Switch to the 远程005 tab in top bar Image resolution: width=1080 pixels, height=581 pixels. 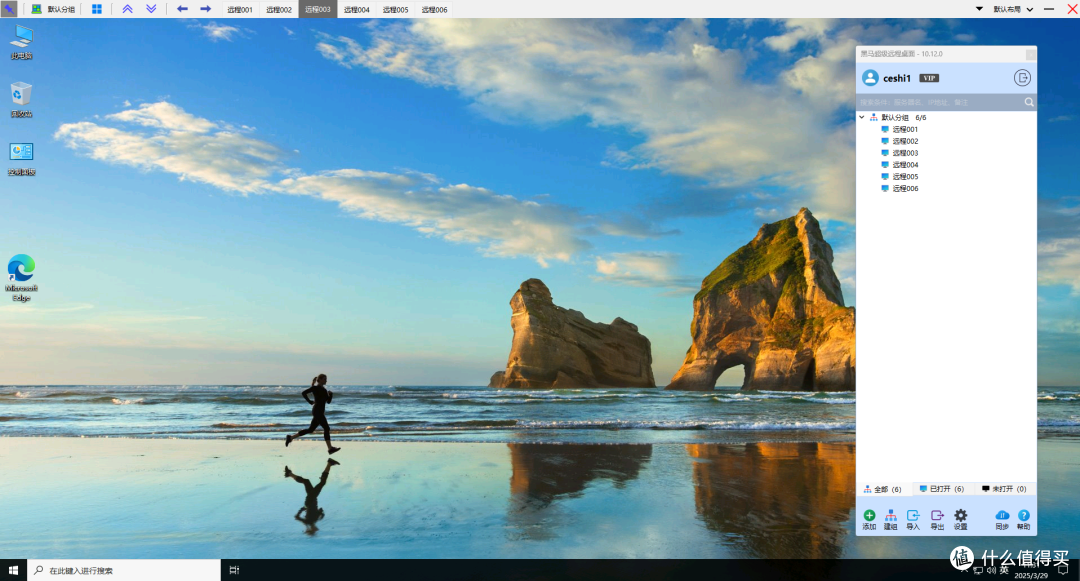click(395, 10)
